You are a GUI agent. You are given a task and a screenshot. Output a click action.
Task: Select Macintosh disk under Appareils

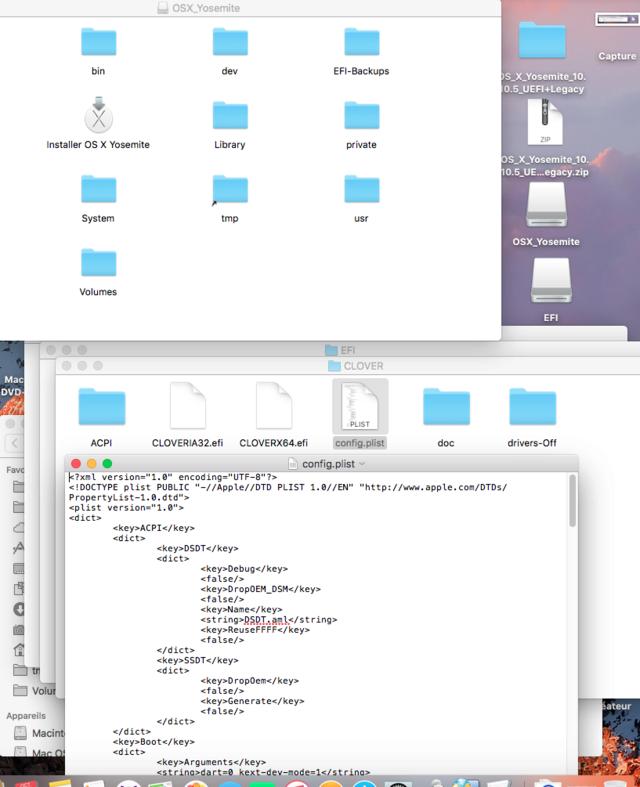(x=39, y=733)
